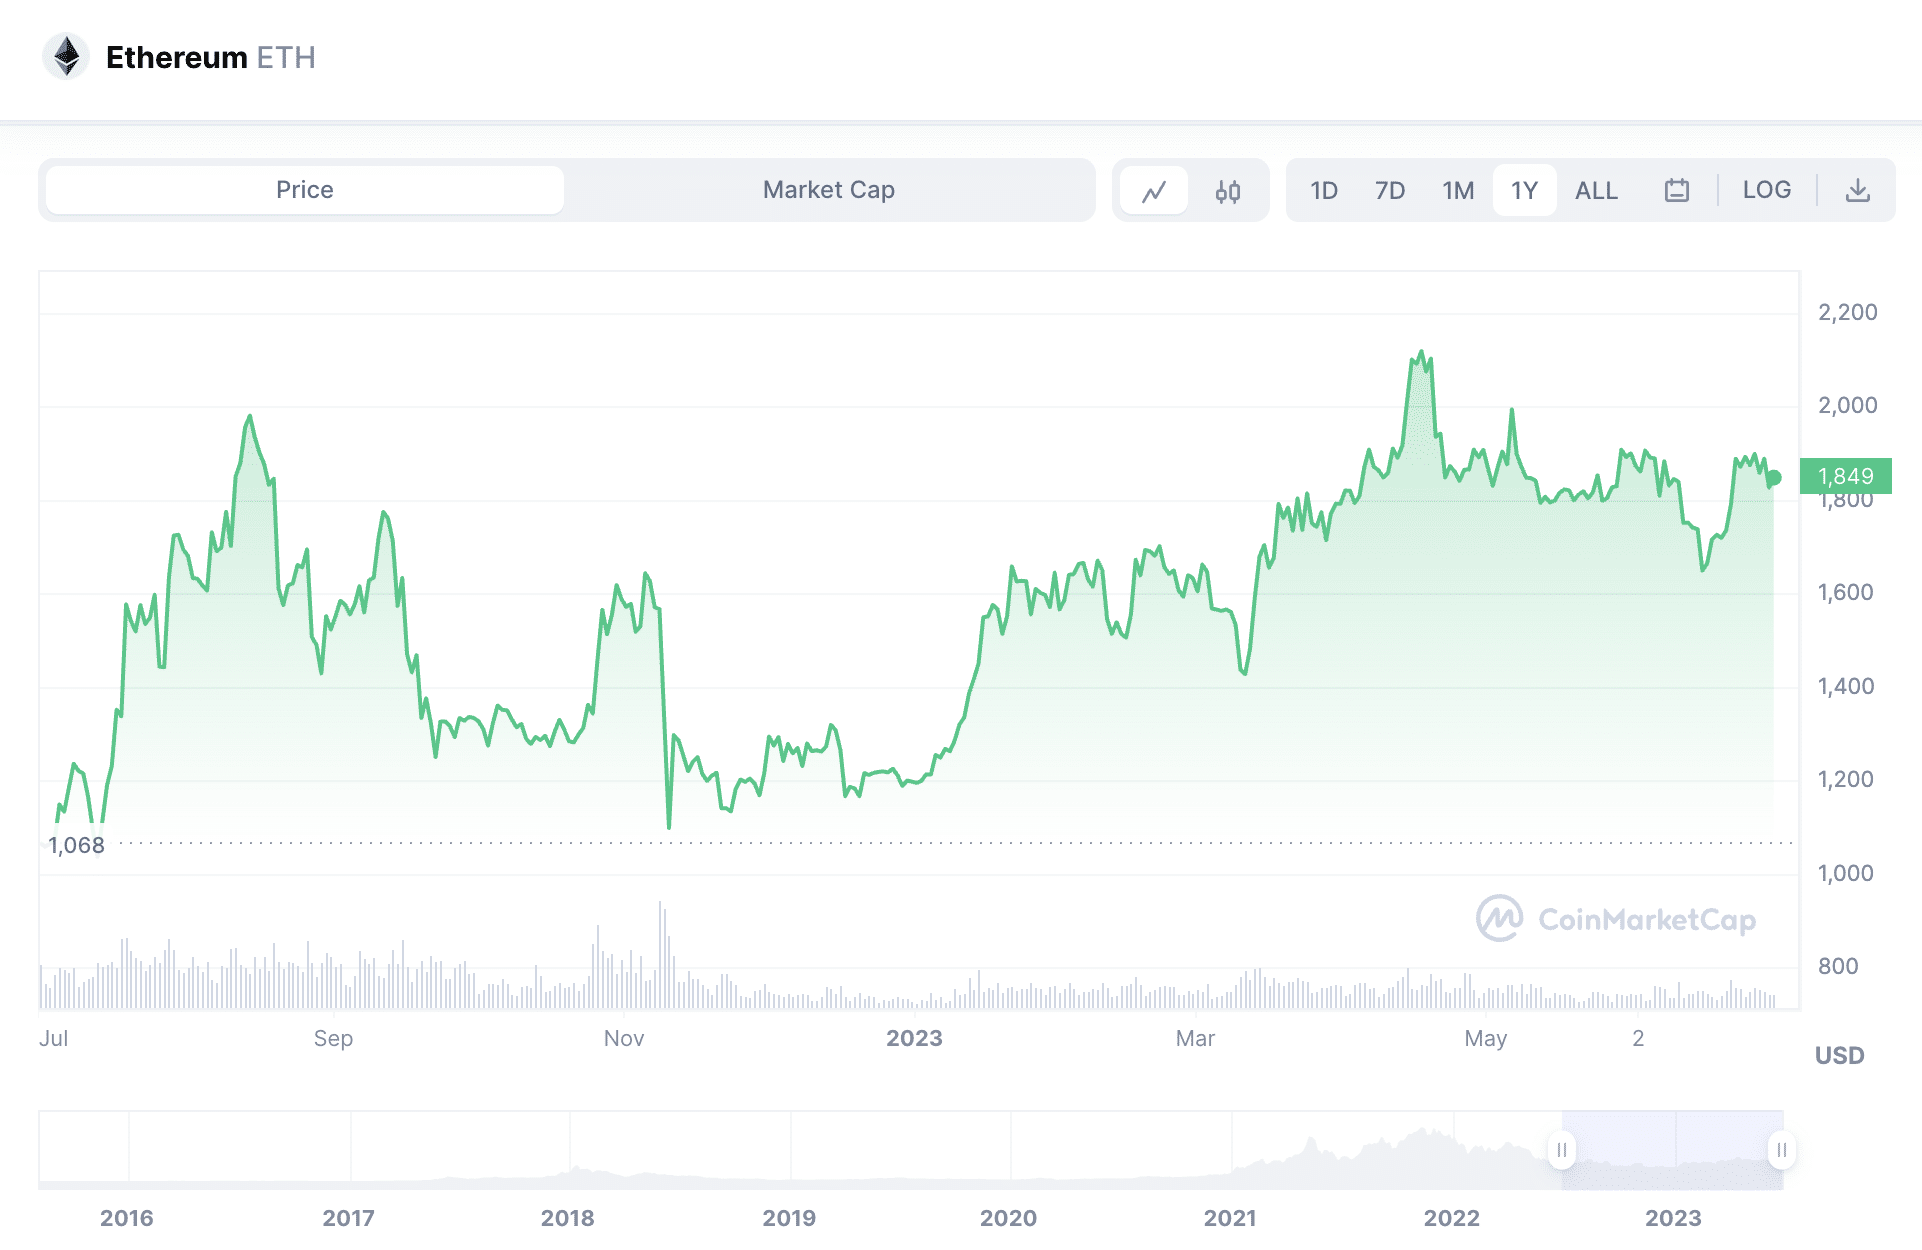Click the 1,600 y-axis label
This screenshot has width=1922, height=1250.
point(1846,592)
